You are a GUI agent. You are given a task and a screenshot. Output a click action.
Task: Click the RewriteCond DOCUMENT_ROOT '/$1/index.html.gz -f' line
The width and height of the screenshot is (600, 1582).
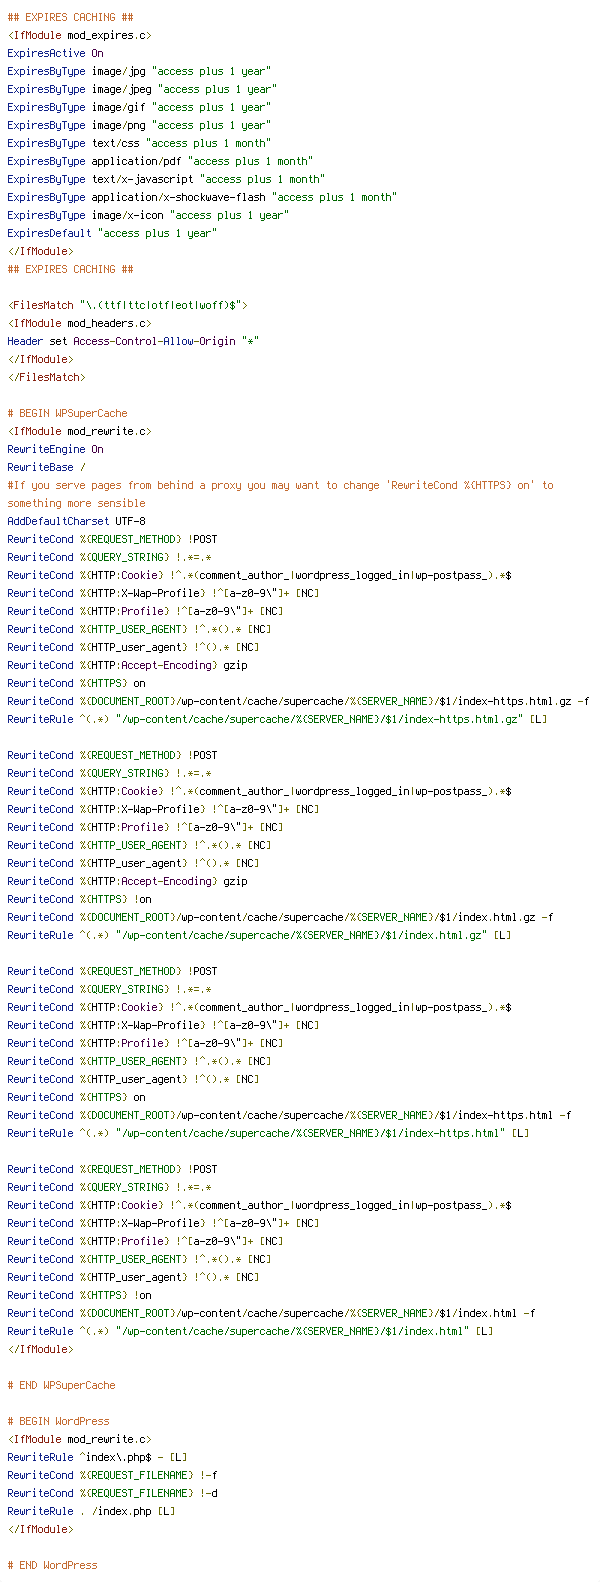280,917
